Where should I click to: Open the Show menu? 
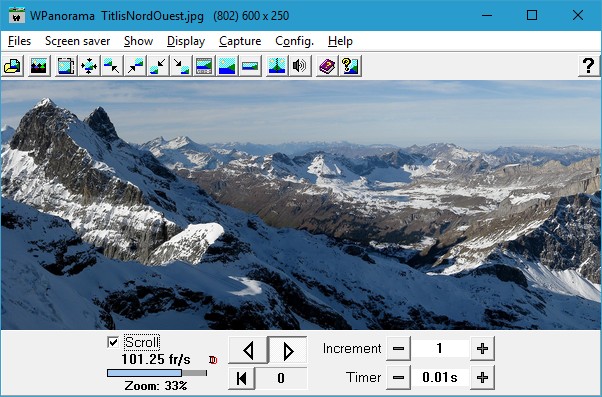tap(138, 41)
